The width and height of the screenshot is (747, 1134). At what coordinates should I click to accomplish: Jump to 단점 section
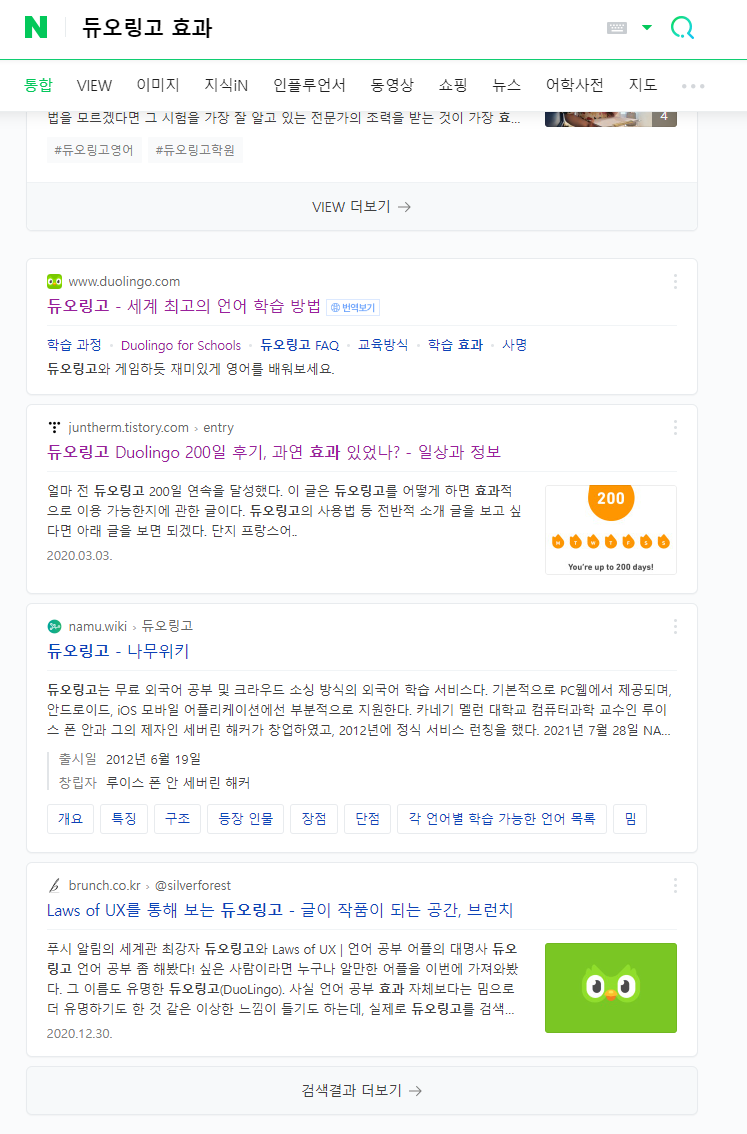[367, 819]
